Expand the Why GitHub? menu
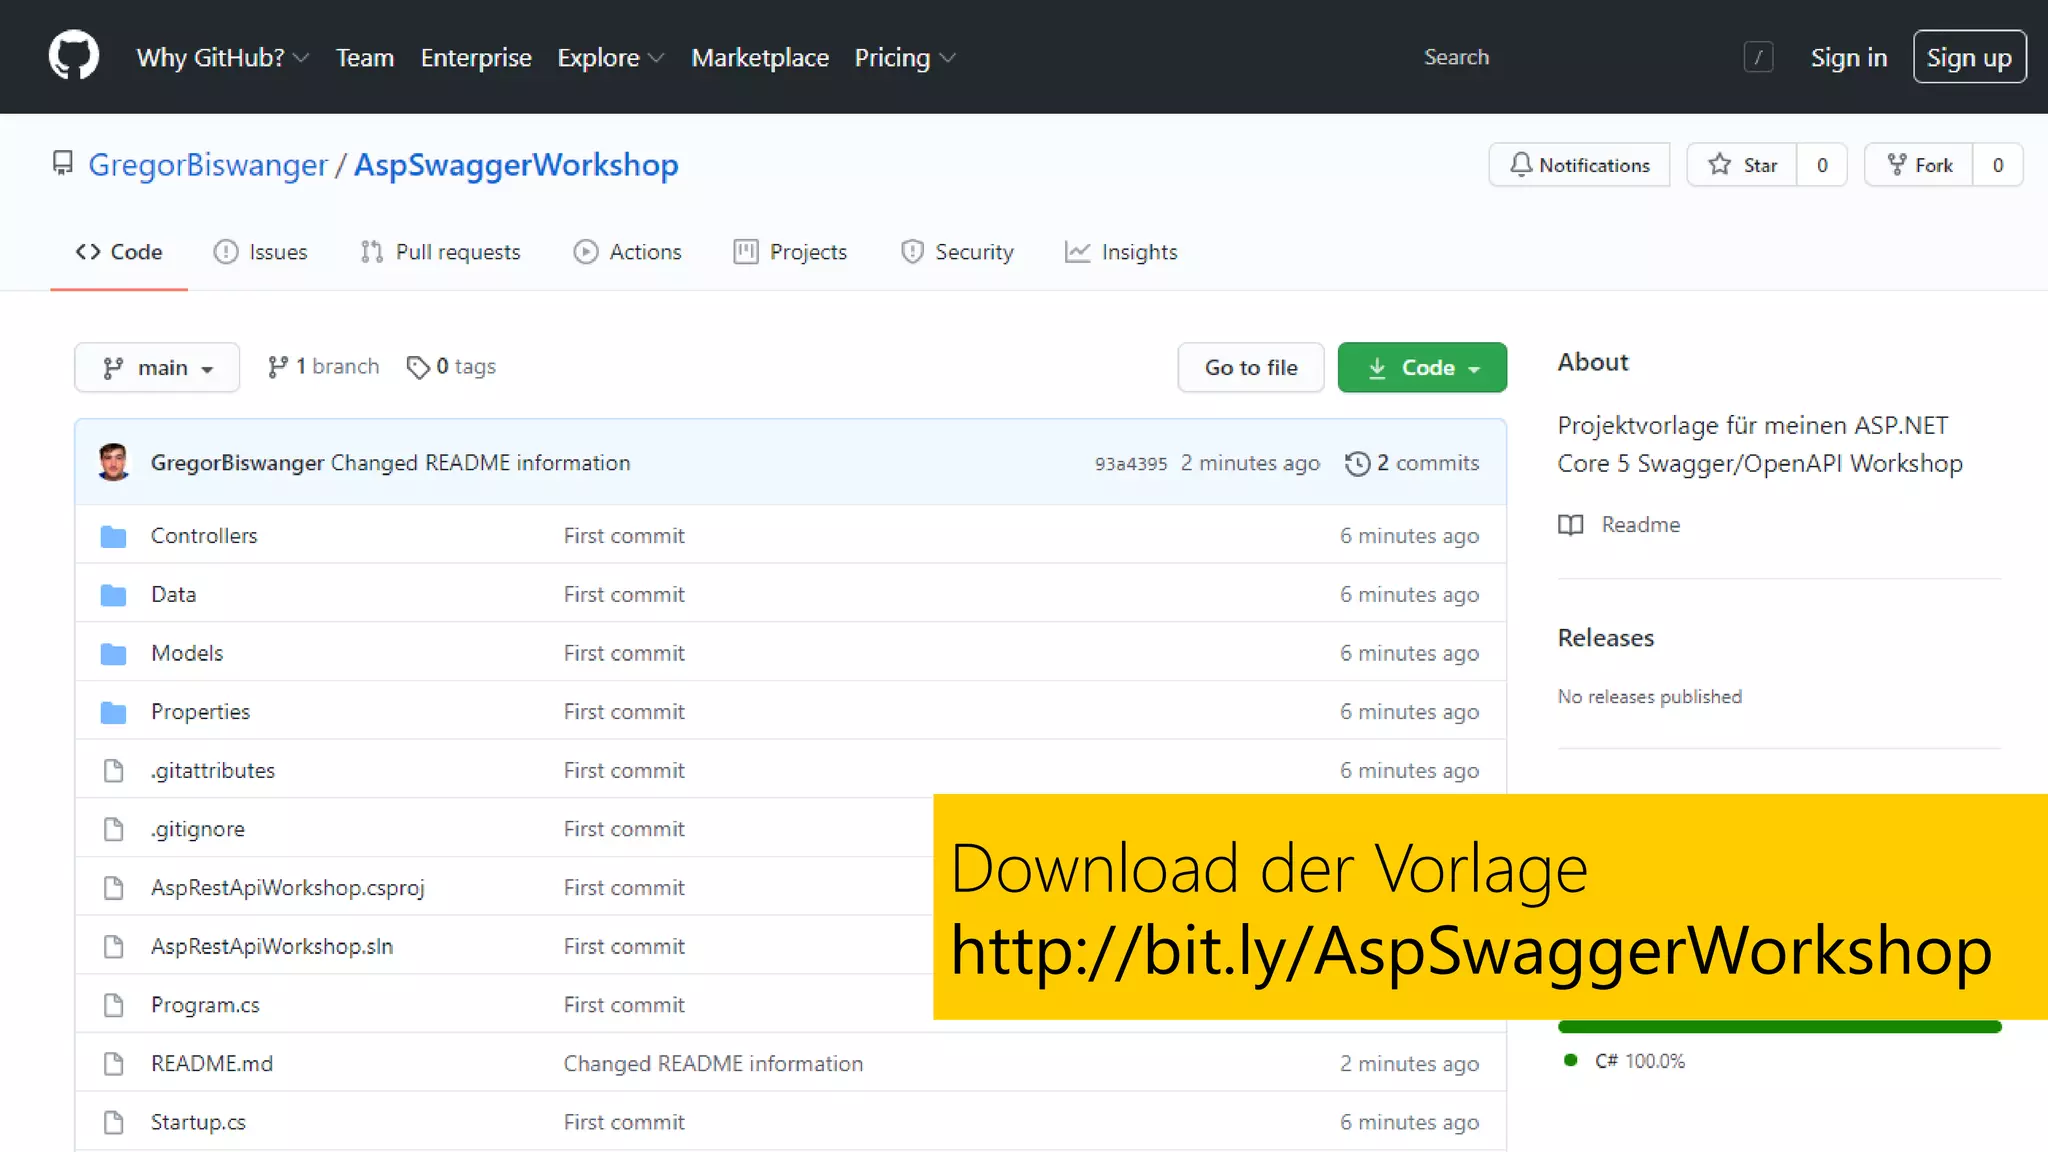Viewport: 2048px width, 1152px height. coord(222,57)
